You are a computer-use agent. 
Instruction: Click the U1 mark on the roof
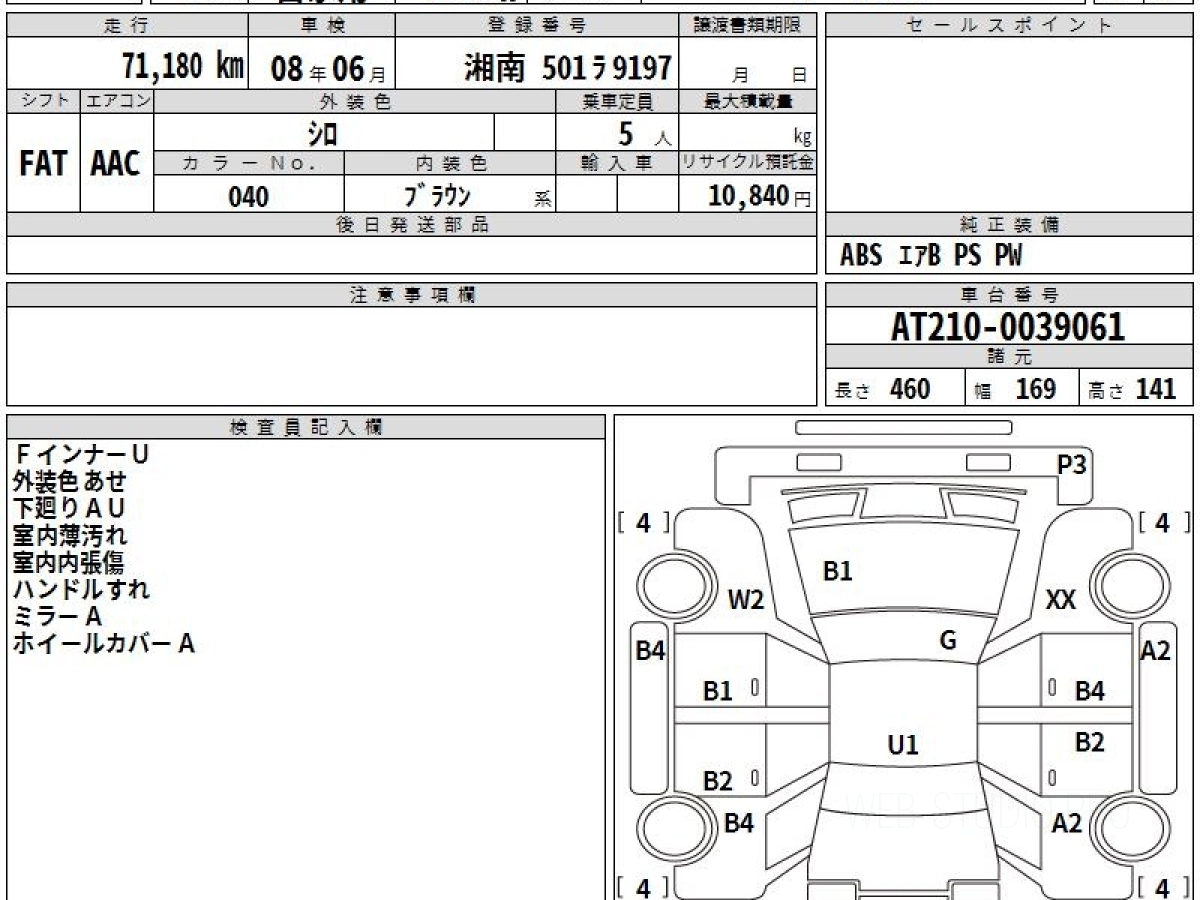903,745
